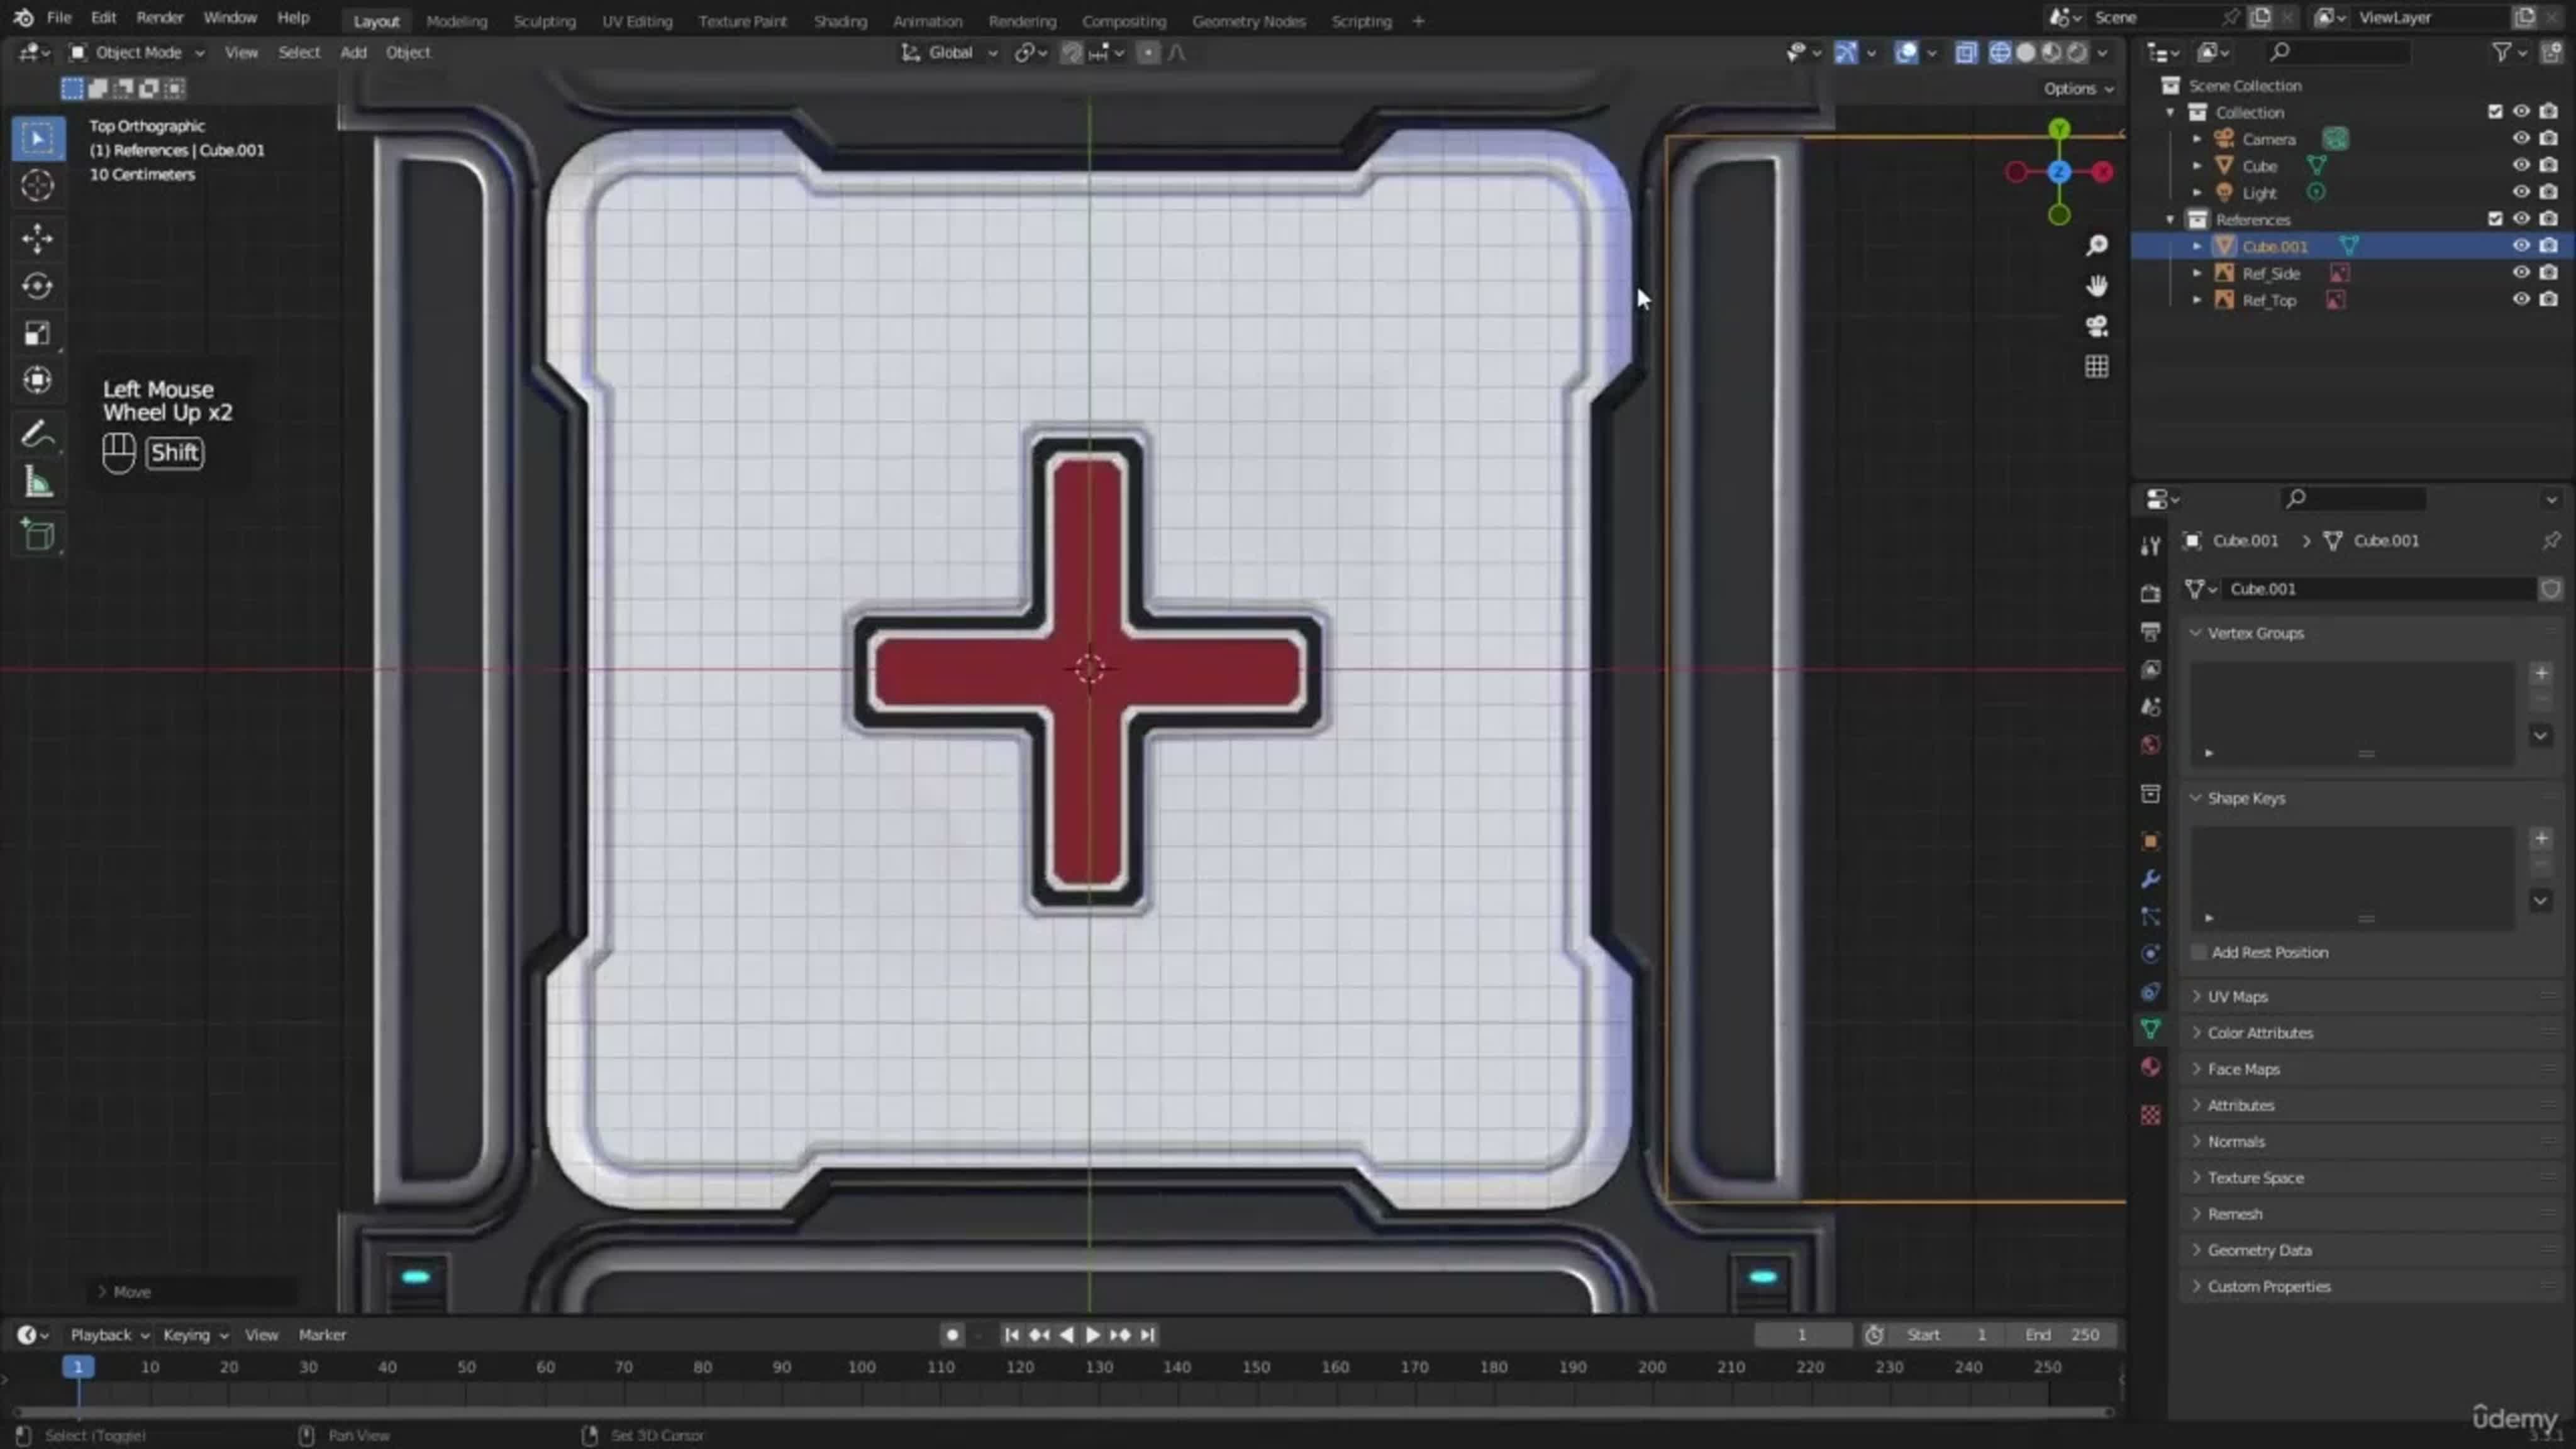
Task: Click the Marker menu in timeline
Action: pos(322,1335)
